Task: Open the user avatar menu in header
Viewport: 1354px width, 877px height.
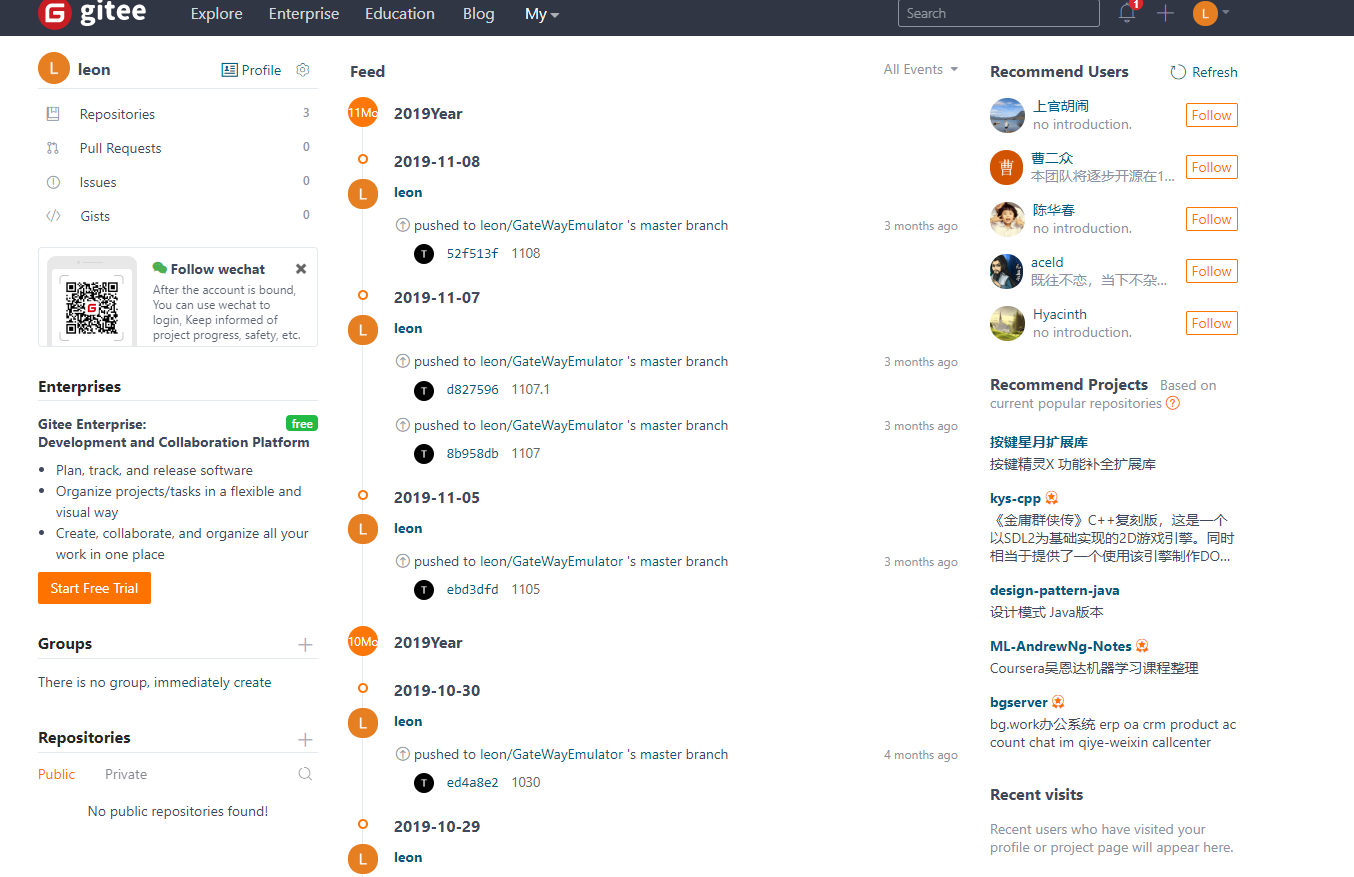Action: pyautogui.click(x=1210, y=13)
